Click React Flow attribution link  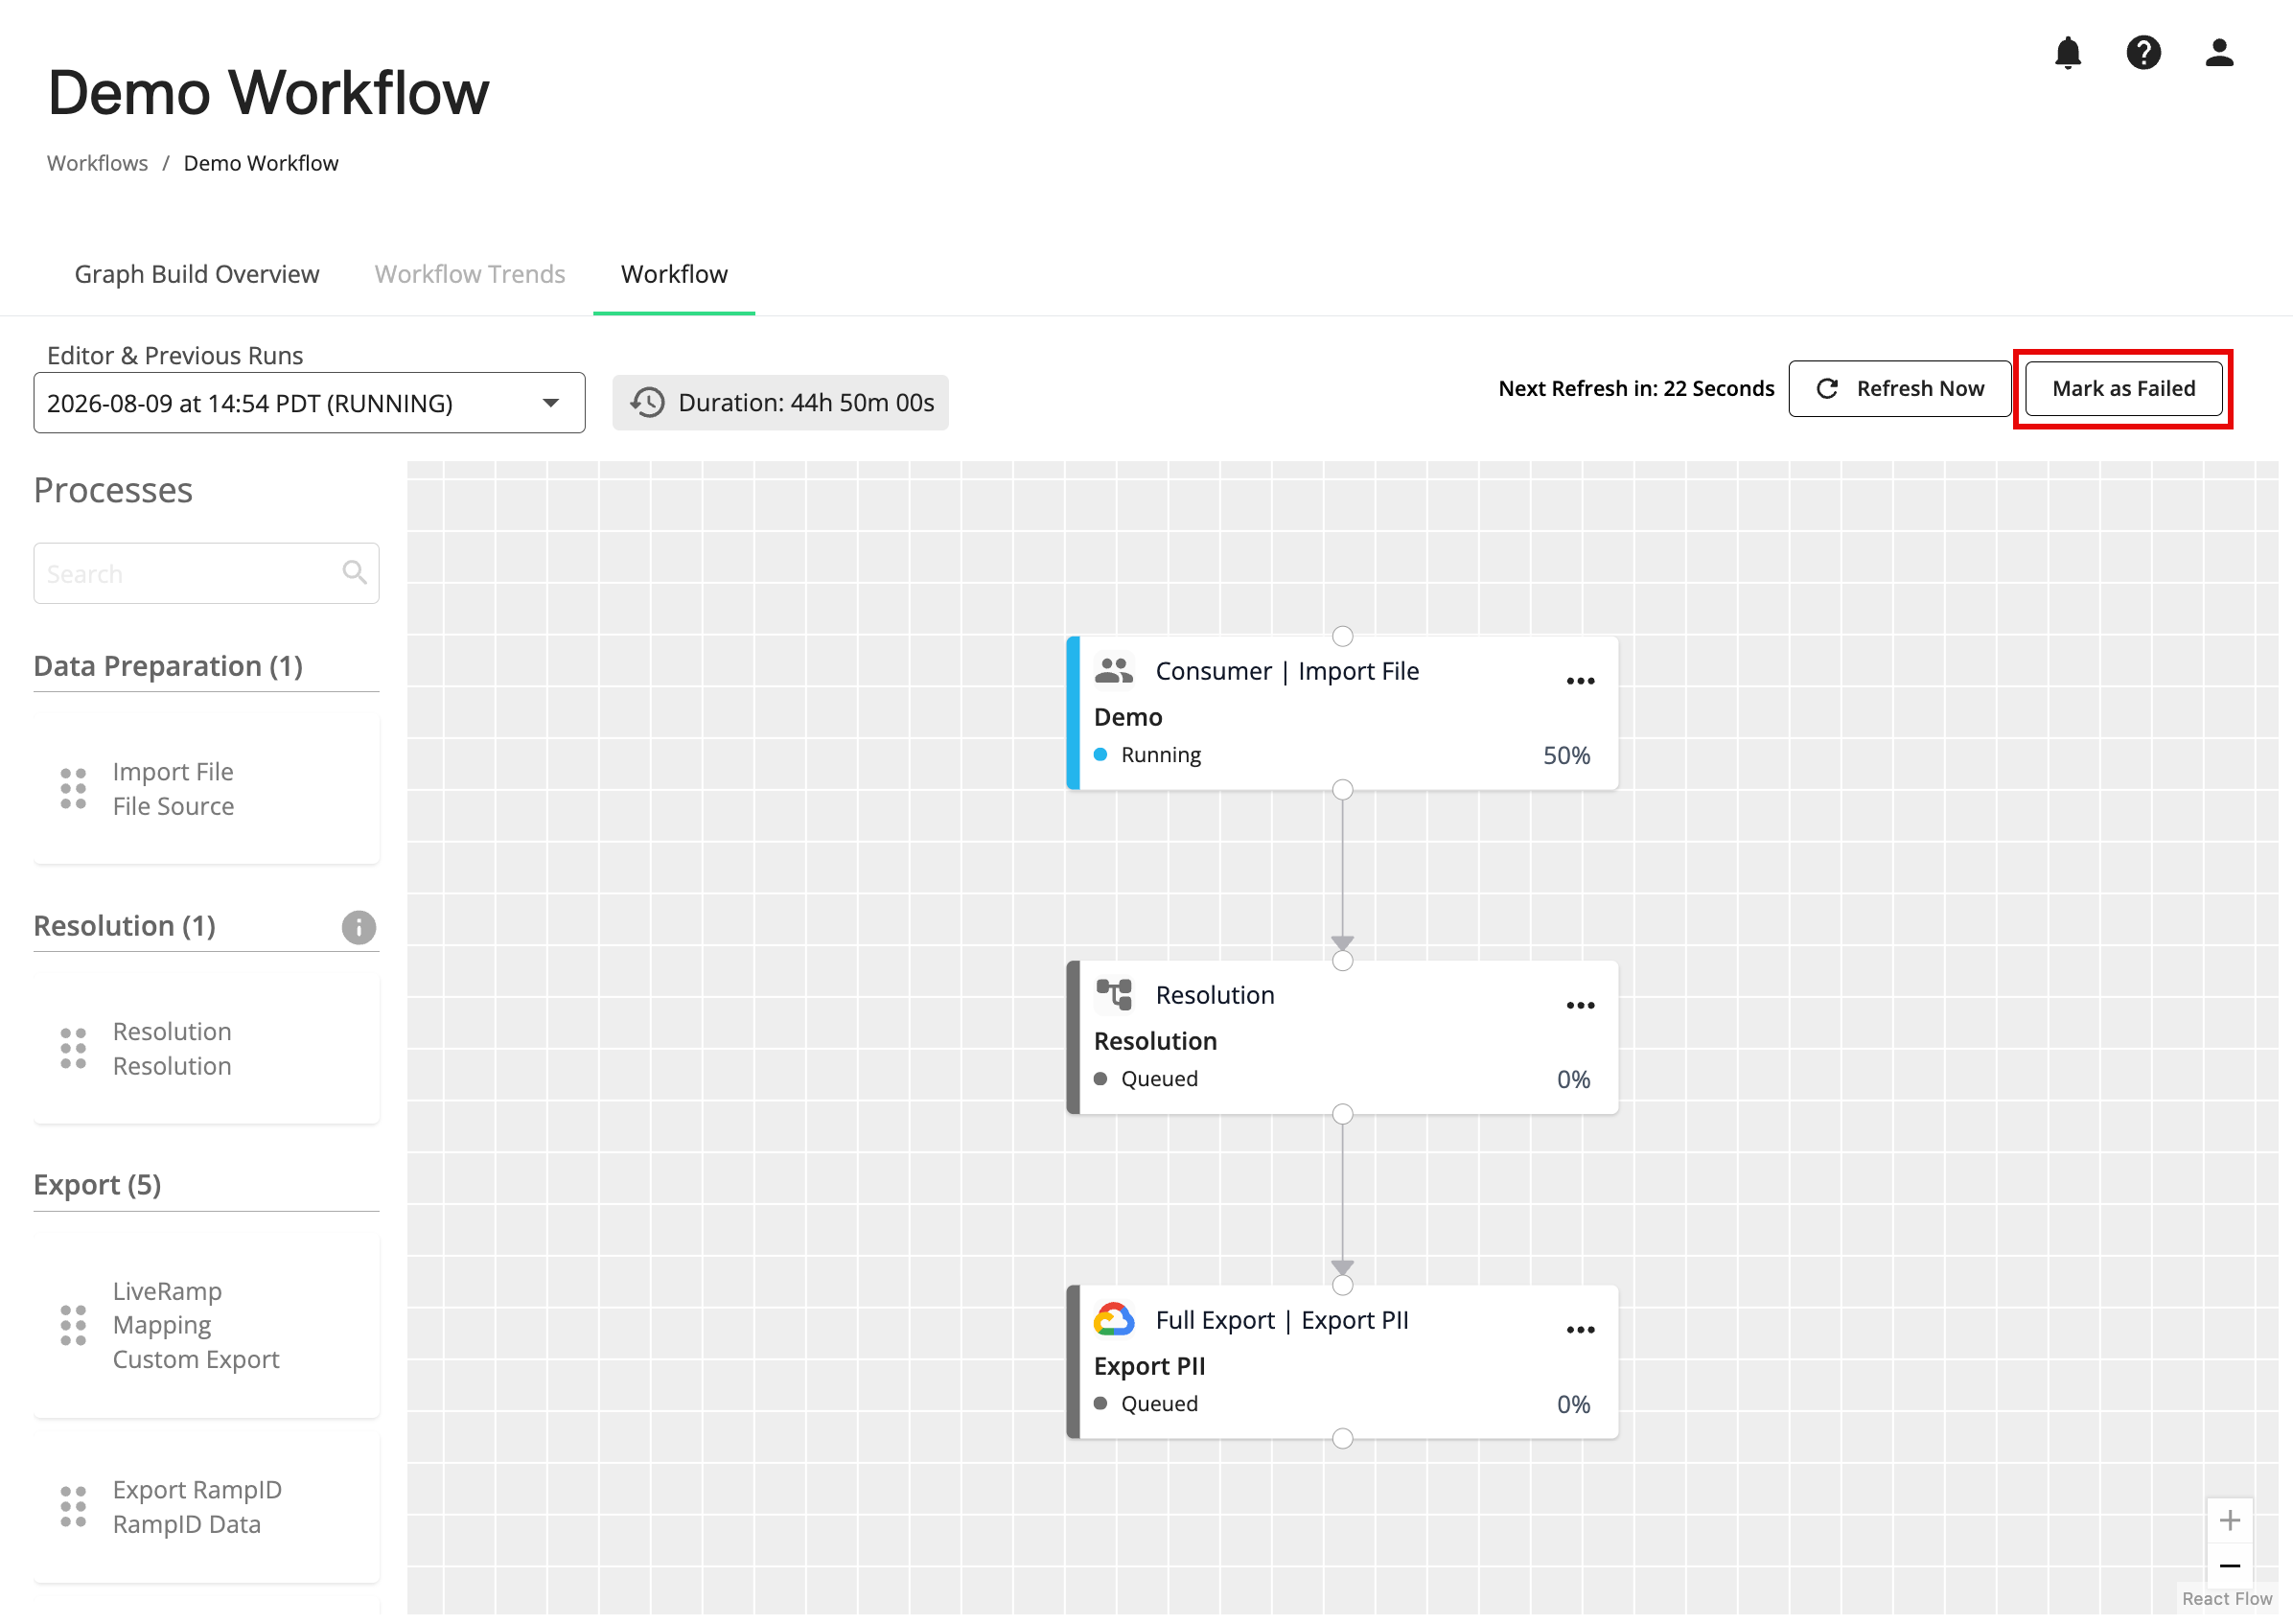tap(2226, 1599)
